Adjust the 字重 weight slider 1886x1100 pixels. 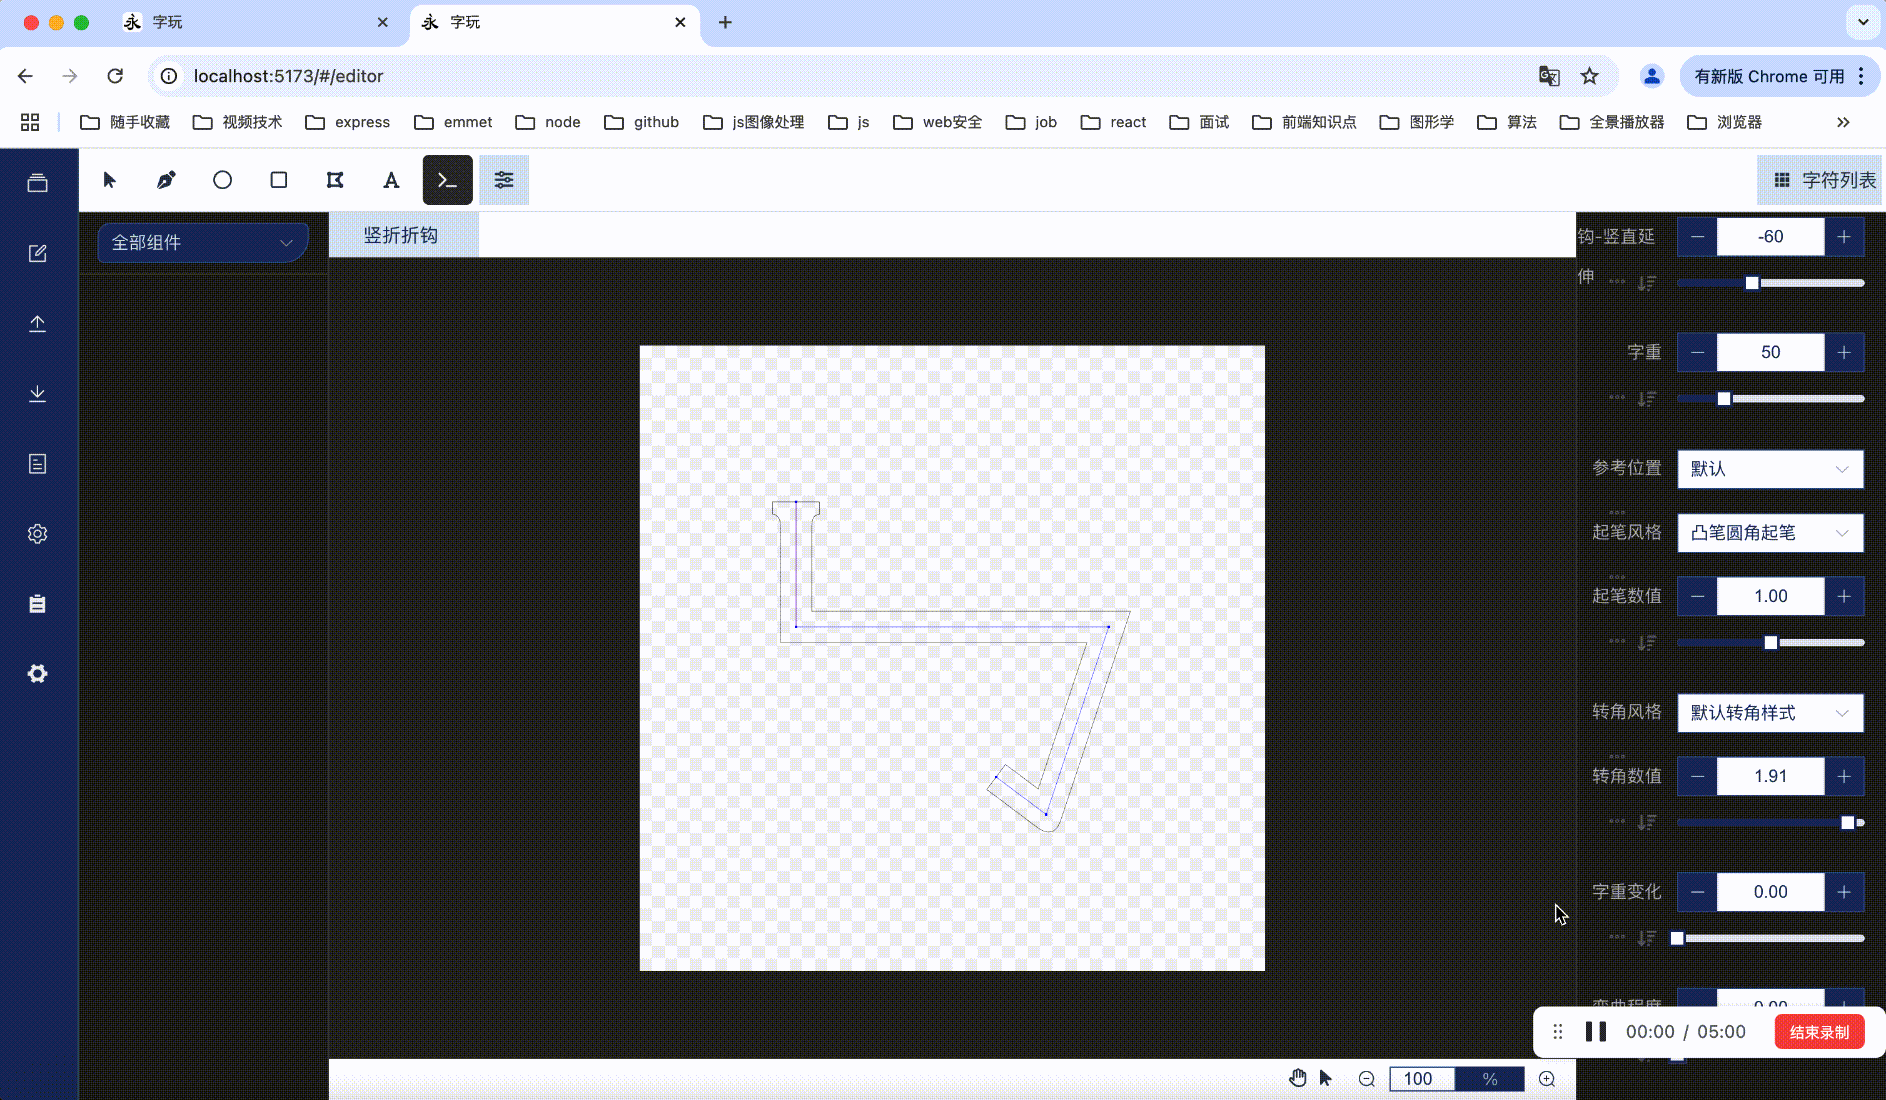(x=1723, y=398)
